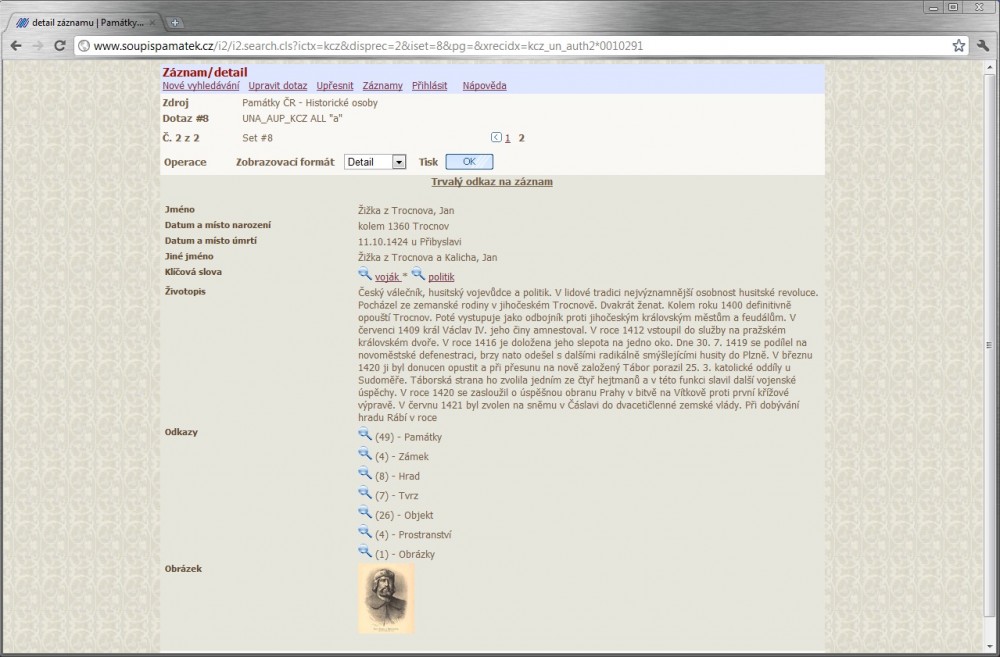Click search icon beside (4) - Zámek

pos(365,455)
